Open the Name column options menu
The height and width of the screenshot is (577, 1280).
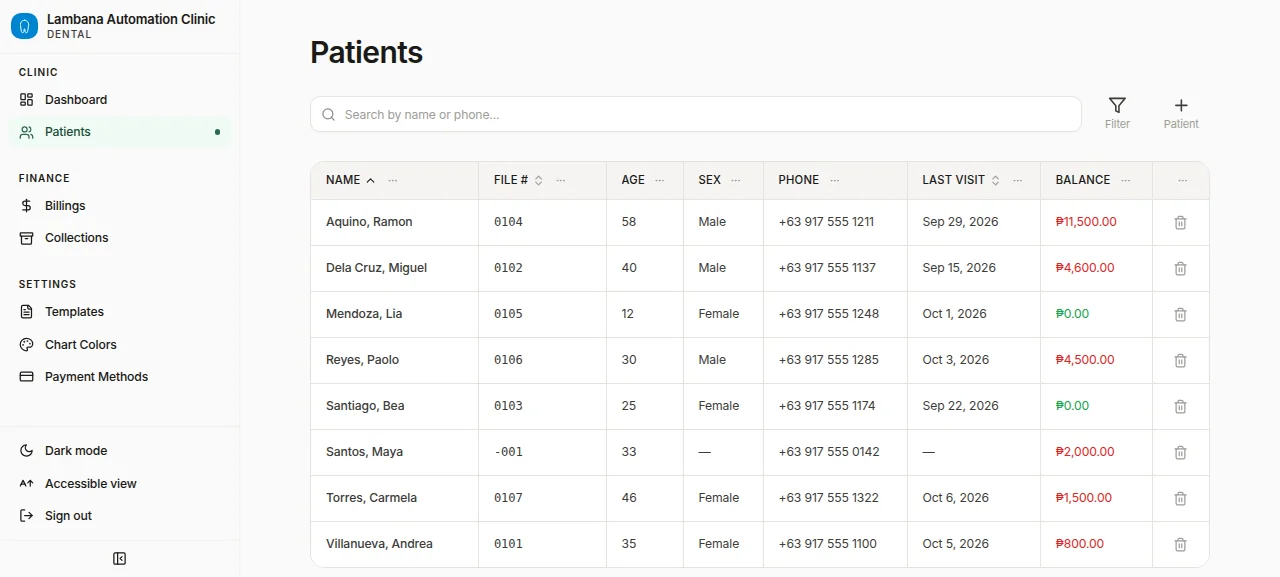click(x=393, y=180)
